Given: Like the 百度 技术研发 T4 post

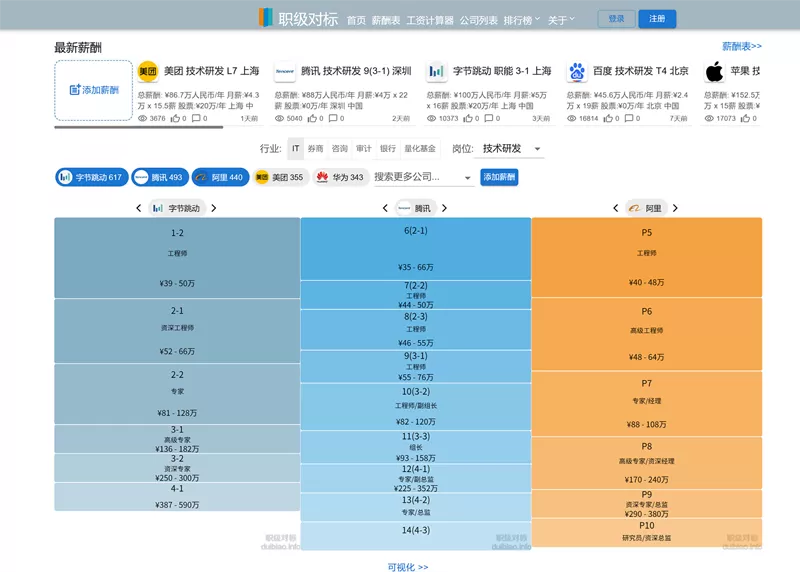Looking at the screenshot, I should (608, 118).
